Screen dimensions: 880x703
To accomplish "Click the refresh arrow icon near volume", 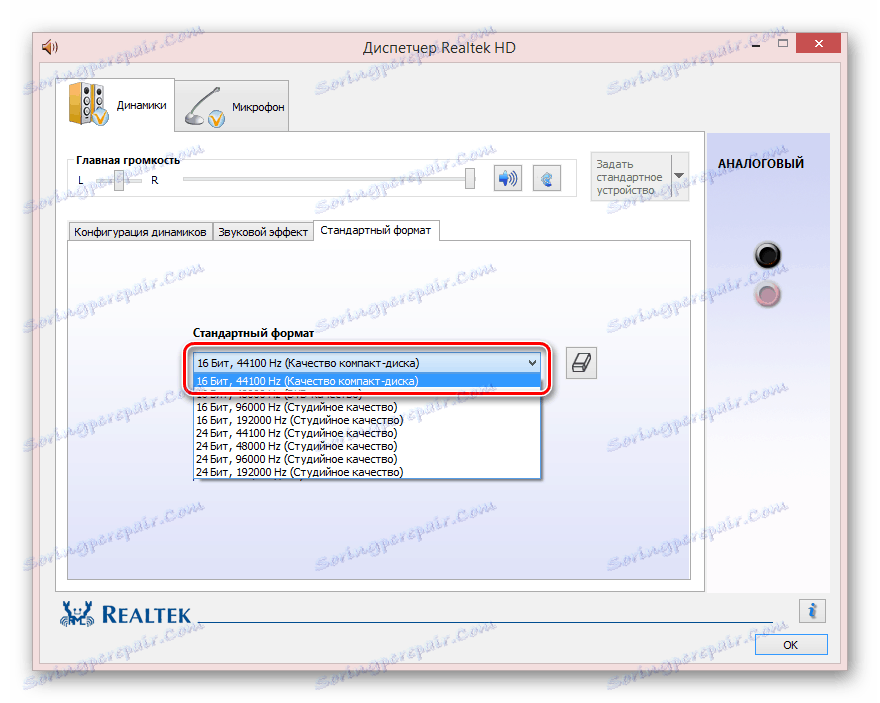I will [546, 179].
